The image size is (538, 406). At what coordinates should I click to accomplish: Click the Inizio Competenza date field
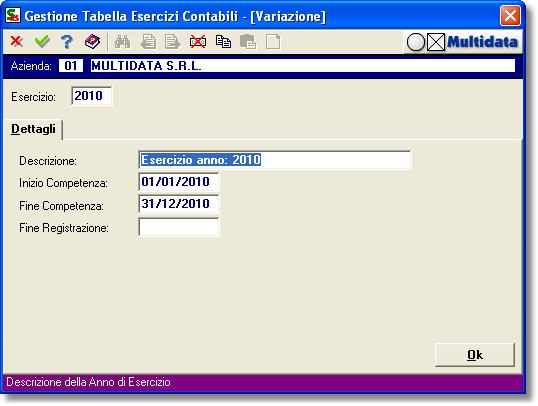pos(178,182)
